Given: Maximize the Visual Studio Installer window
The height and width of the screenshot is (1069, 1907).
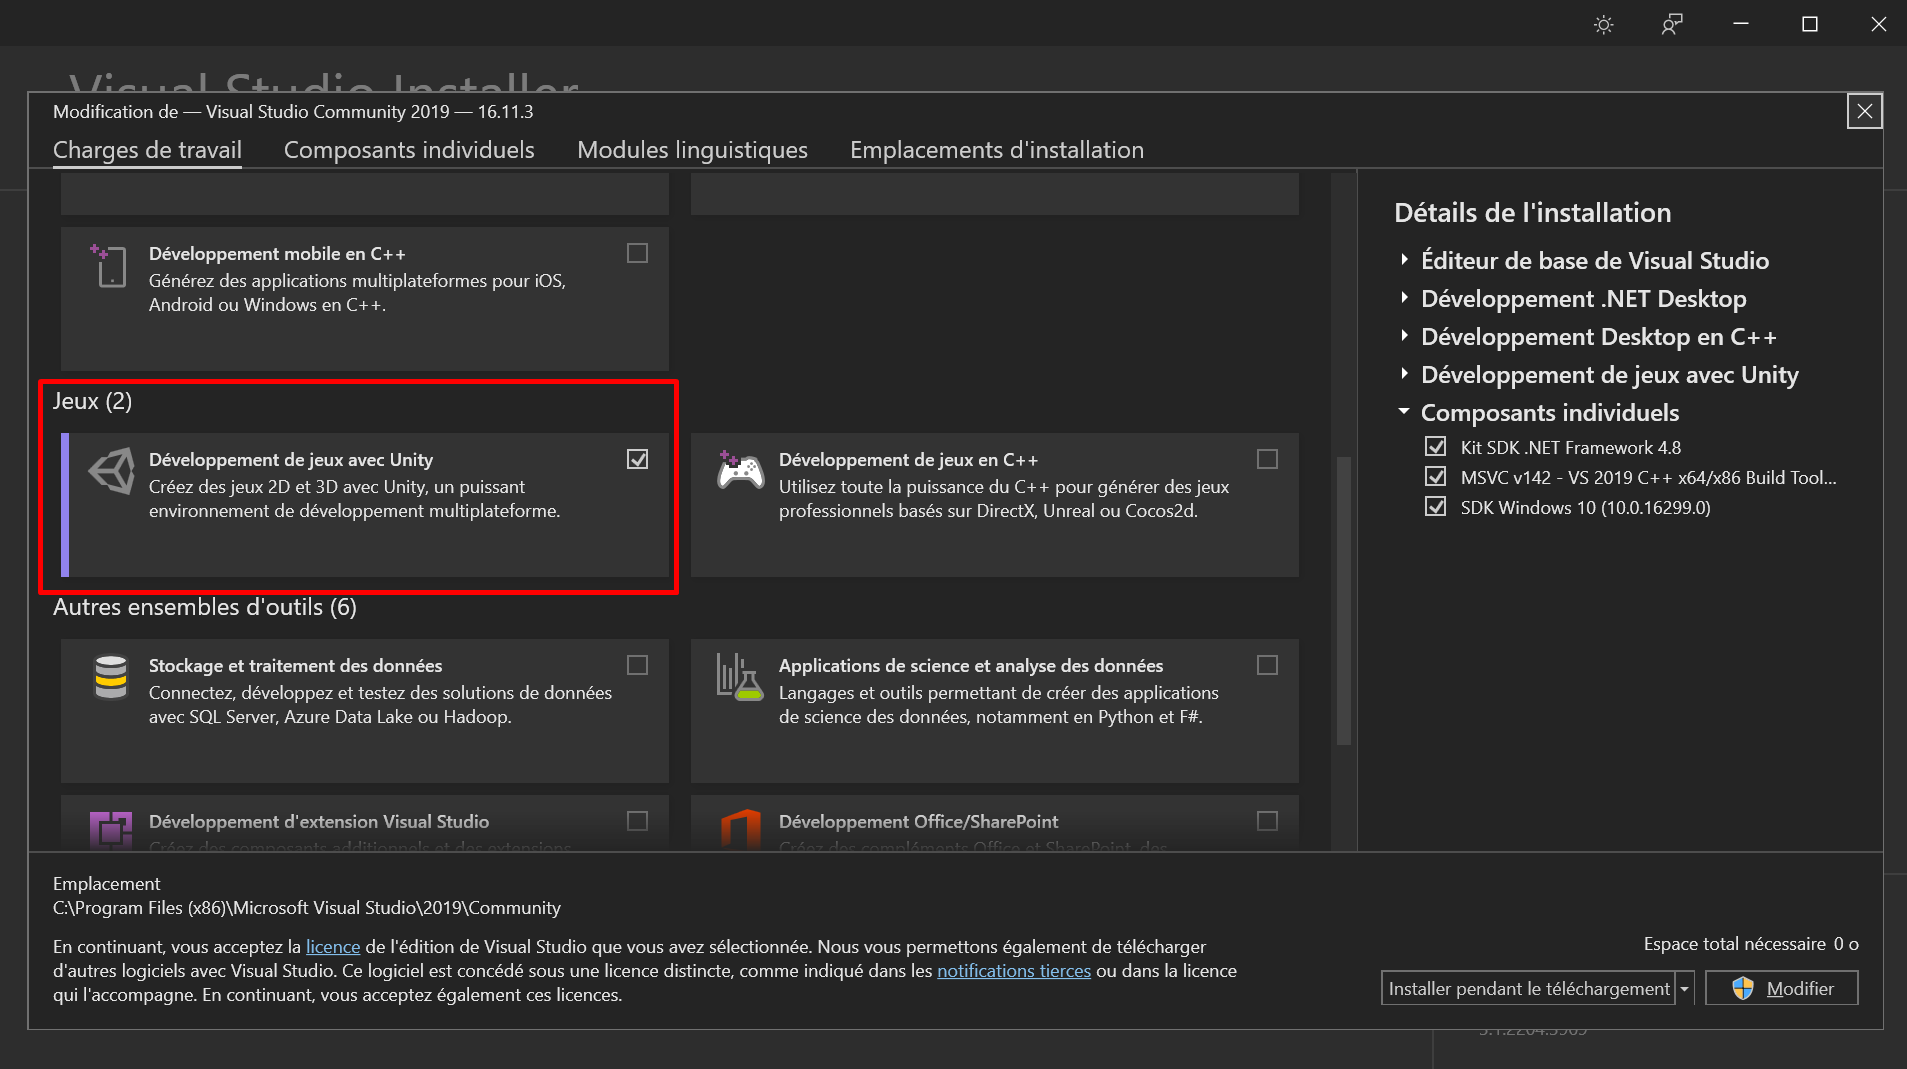Looking at the screenshot, I should [x=1810, y=24].
